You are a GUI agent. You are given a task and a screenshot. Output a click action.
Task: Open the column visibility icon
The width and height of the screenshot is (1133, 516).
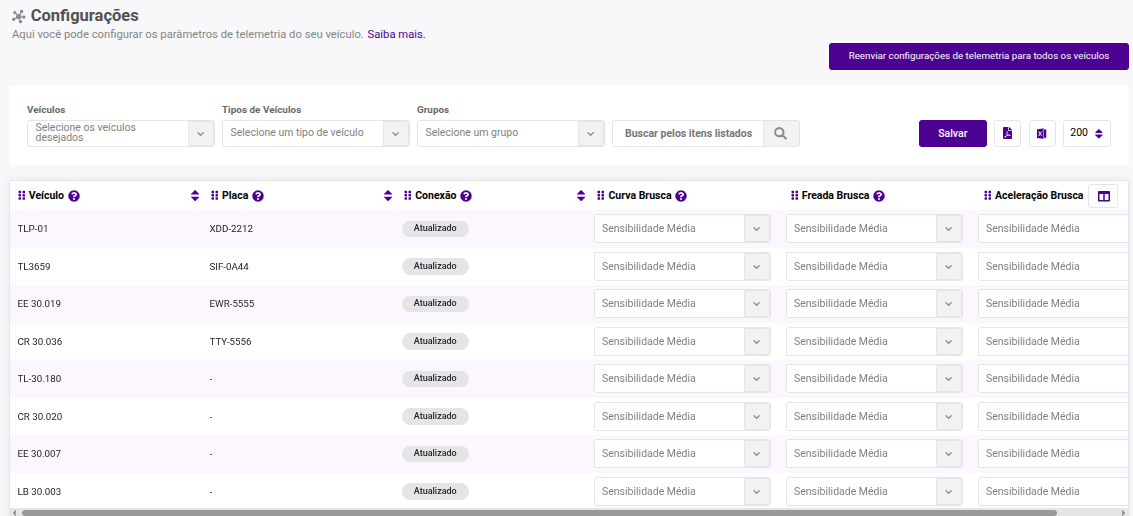pos(1103,196)
